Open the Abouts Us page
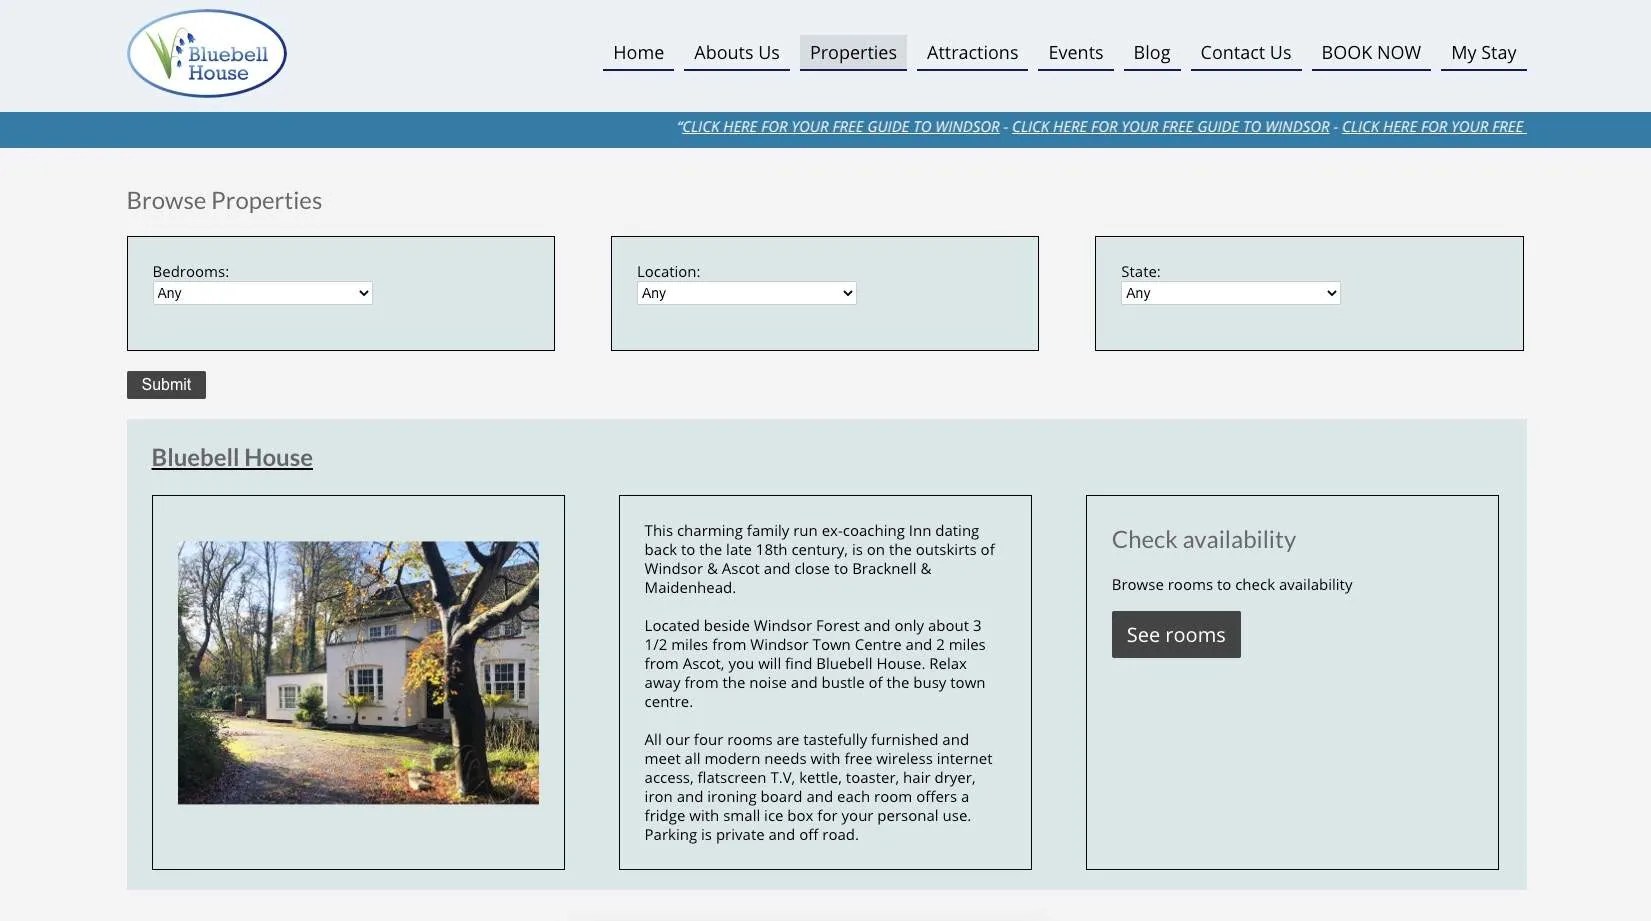Screen dimensions: 1651x921 736,52
